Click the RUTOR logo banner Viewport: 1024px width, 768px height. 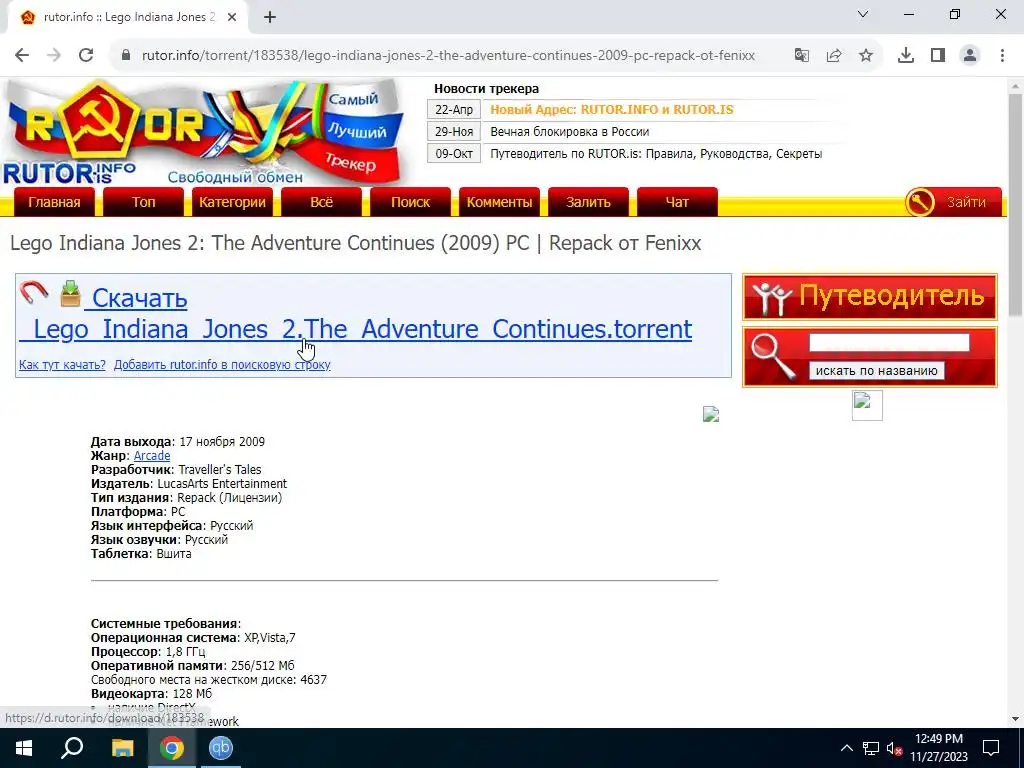pos(204,133)
